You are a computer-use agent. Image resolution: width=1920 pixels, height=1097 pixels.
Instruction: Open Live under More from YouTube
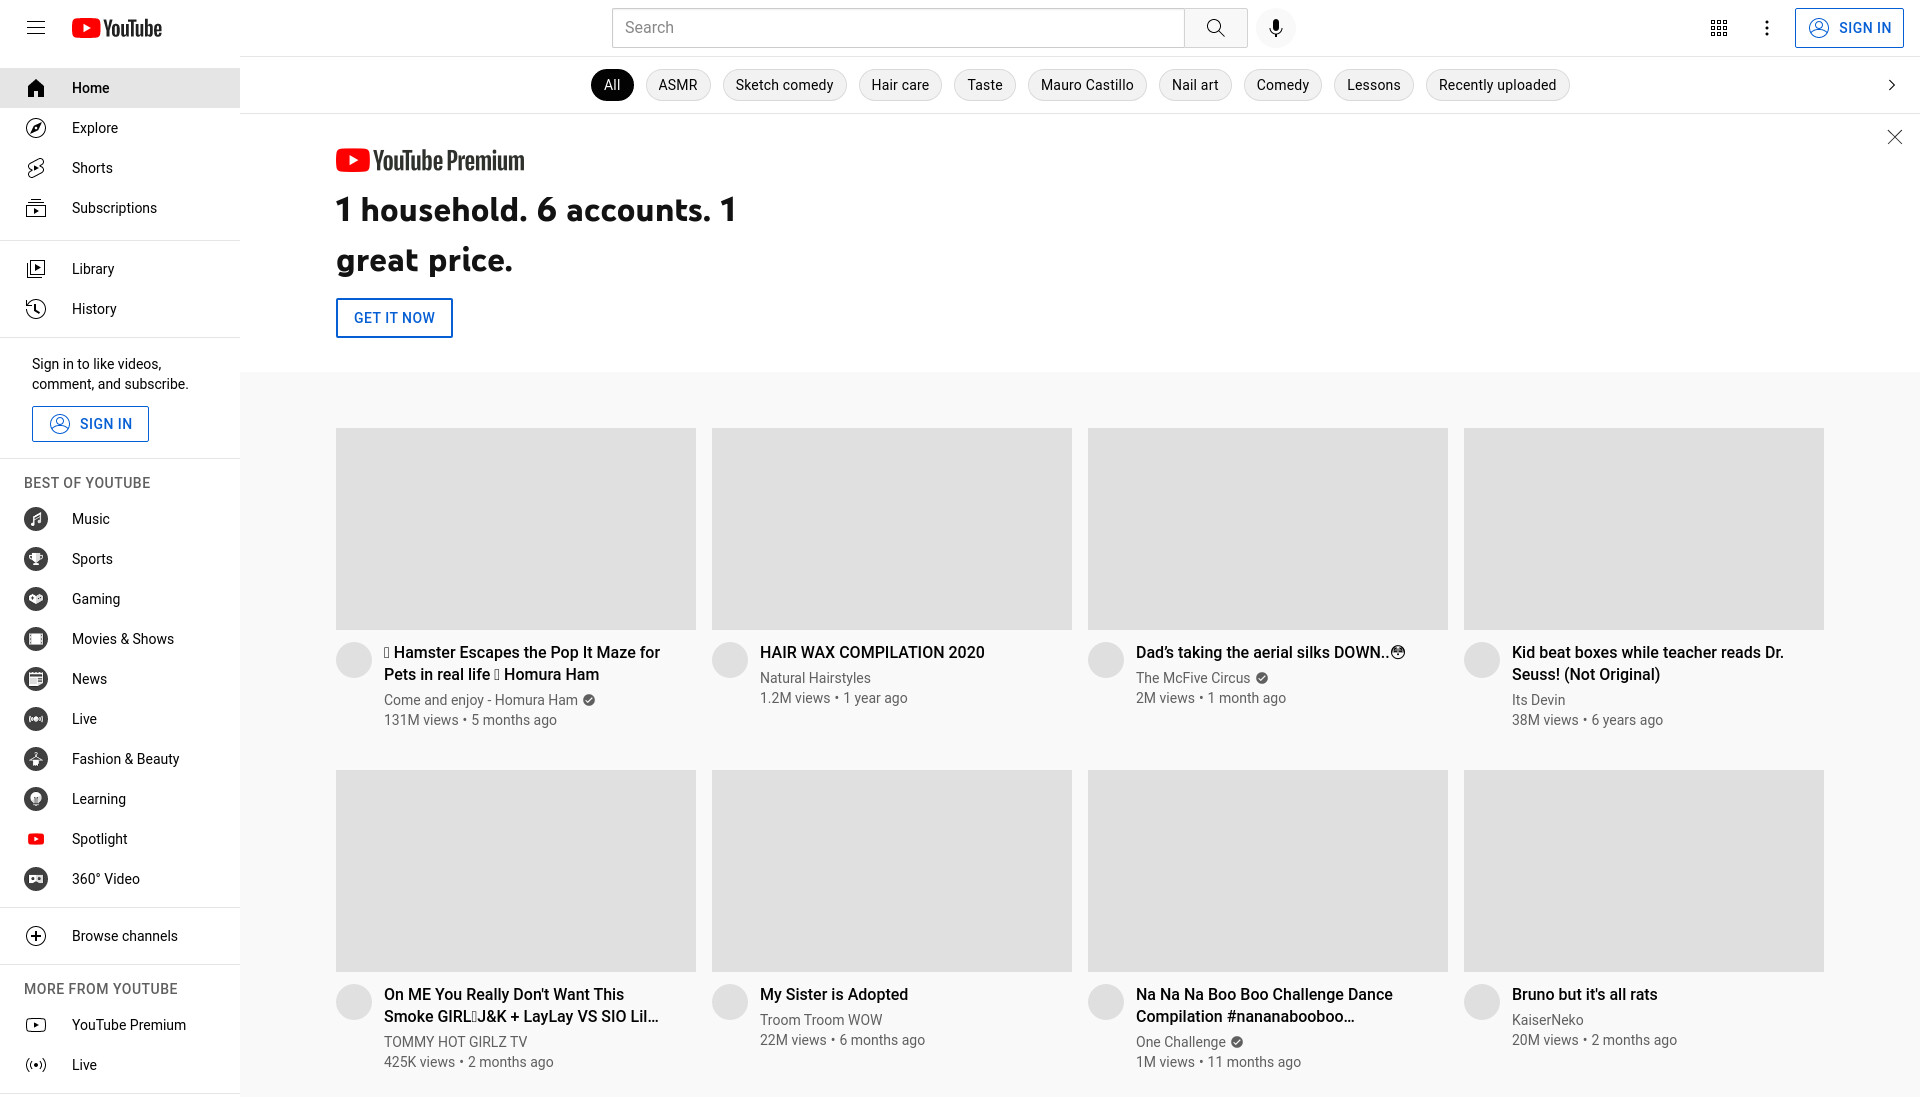pyautogui.click(x=120, y=1065)
